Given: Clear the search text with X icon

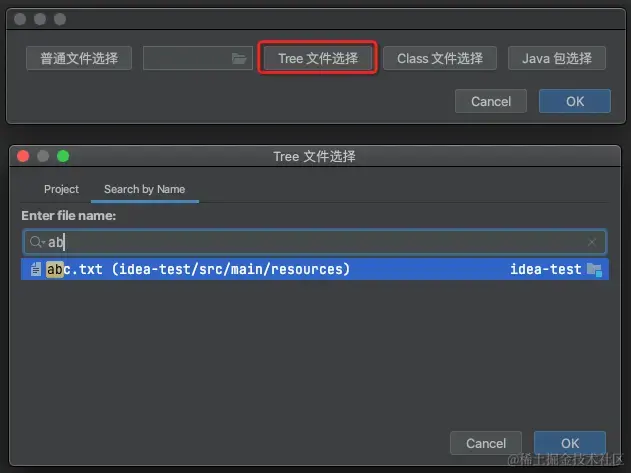Looking at the screenshot, I should (592, 242).
